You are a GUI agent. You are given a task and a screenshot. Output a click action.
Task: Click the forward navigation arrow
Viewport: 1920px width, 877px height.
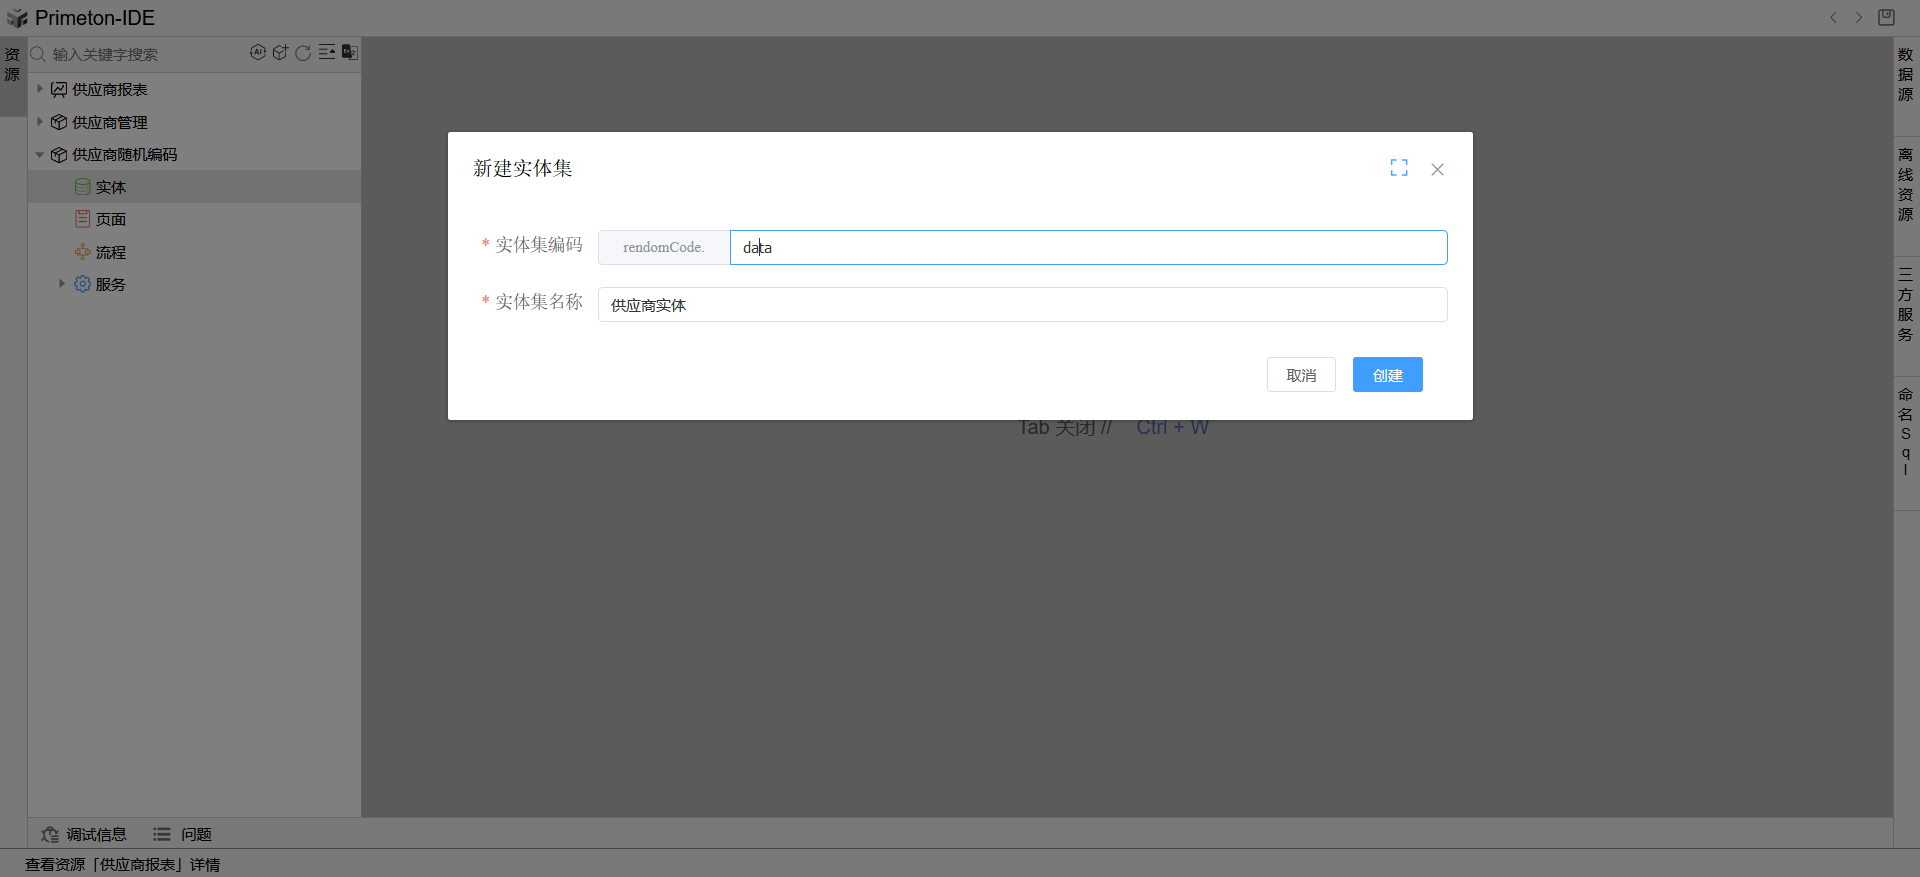(x=1859, y=18)
